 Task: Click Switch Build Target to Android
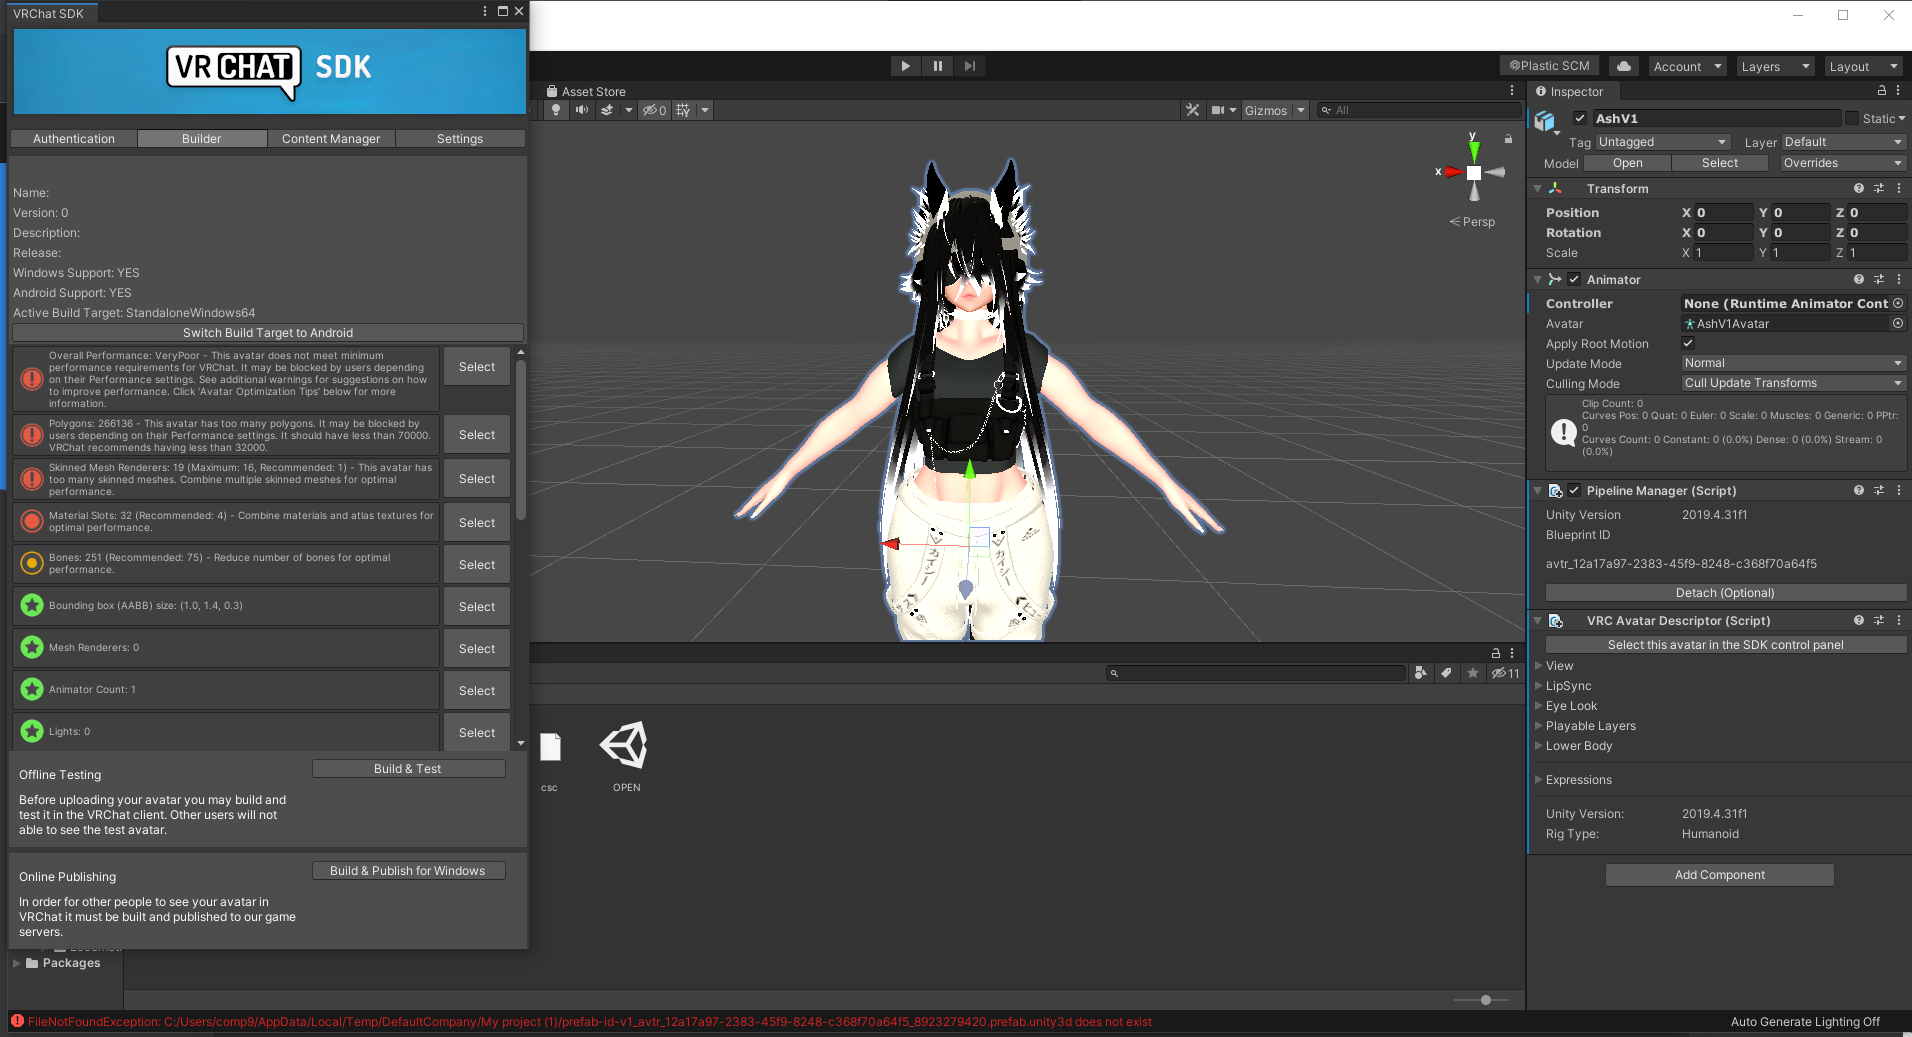[x=268, y=333]
